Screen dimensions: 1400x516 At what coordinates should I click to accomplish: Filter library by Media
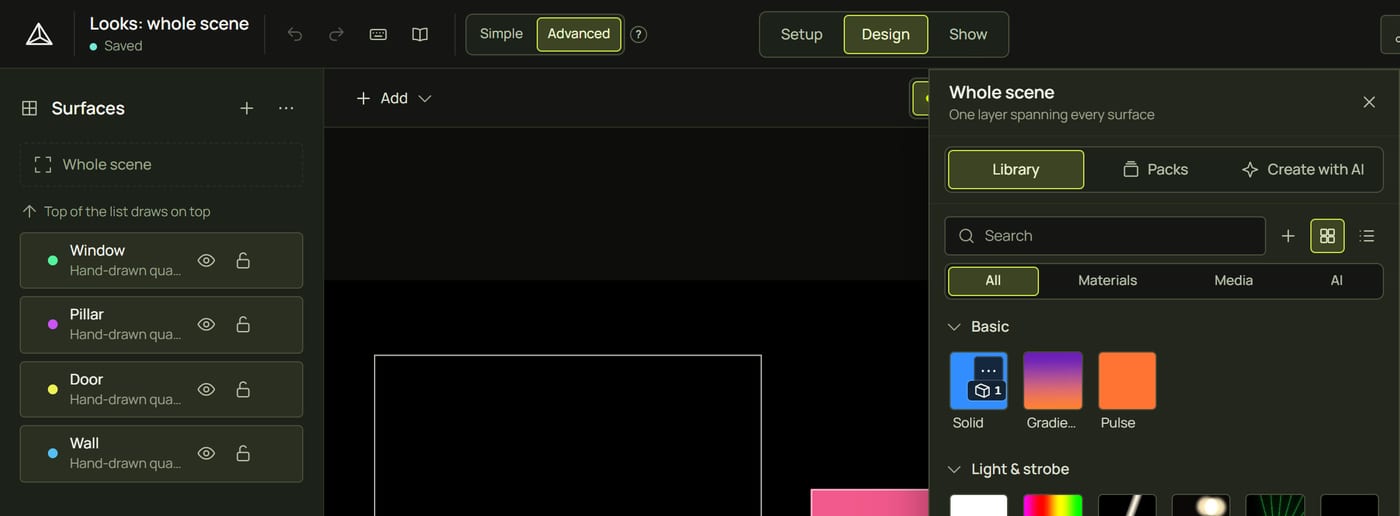pyautogui.click(x=1234, y=281)
